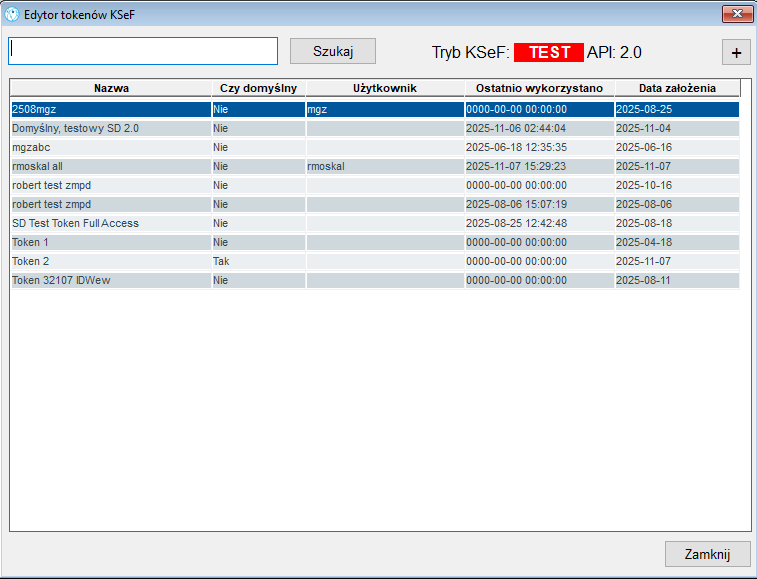
Task: Select the default Token 2 row
Action: coord(375,261)
